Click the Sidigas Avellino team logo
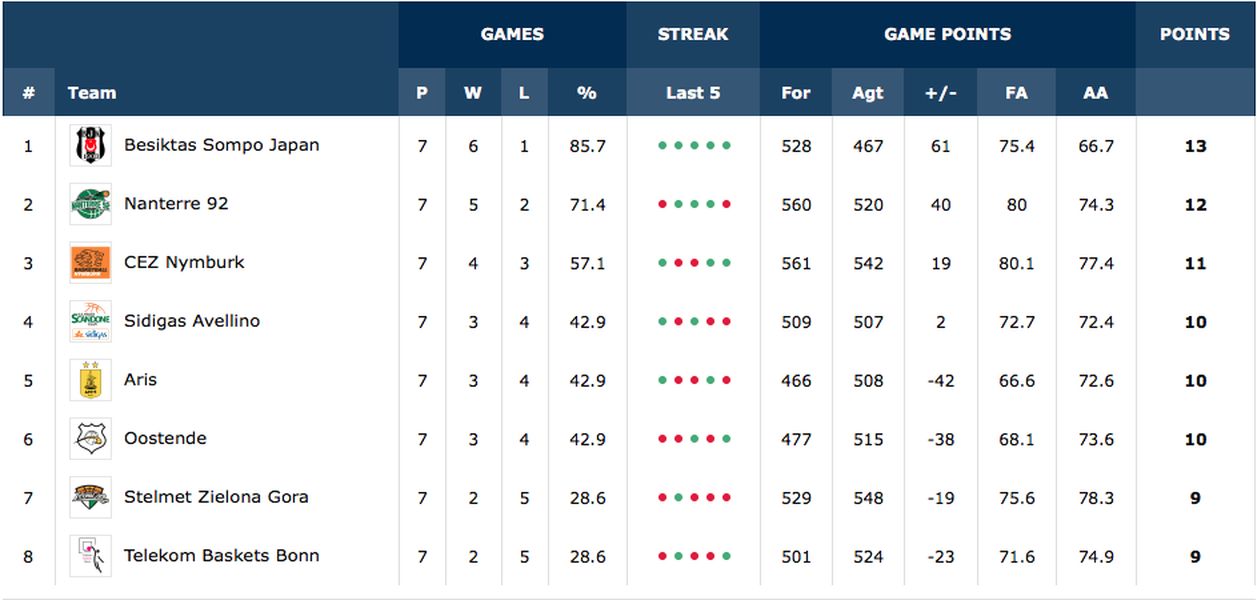The width and height of the screenshot is (1257, 600). tap(91, 322)
